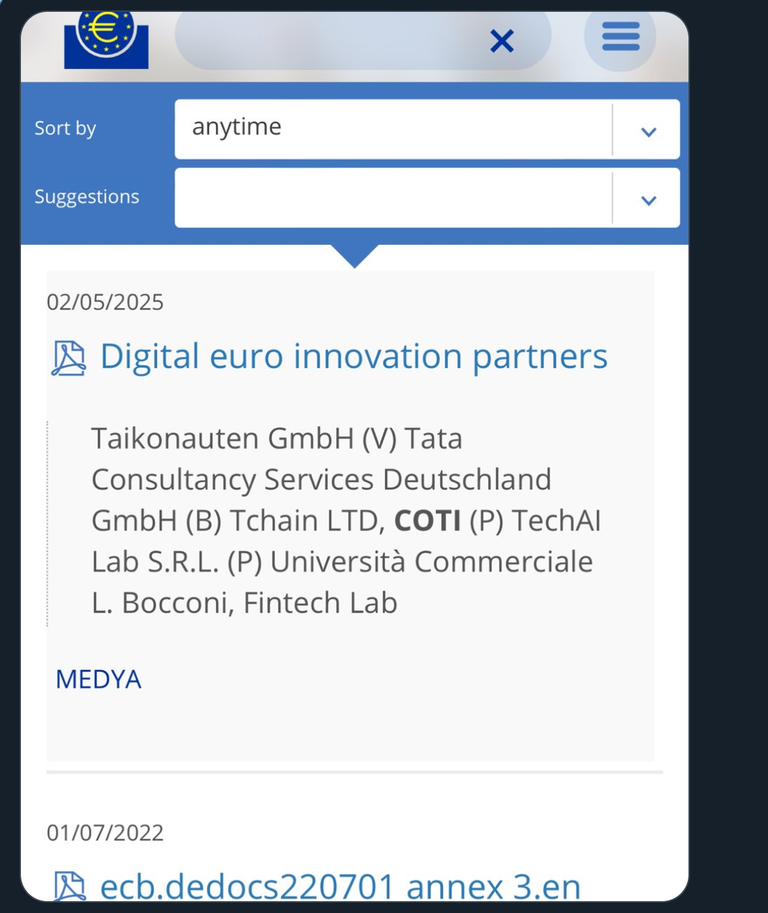Open the ecb.dedocs220701 annex 3.en link
Screen dimensions: 768x913
pos(341,886)
